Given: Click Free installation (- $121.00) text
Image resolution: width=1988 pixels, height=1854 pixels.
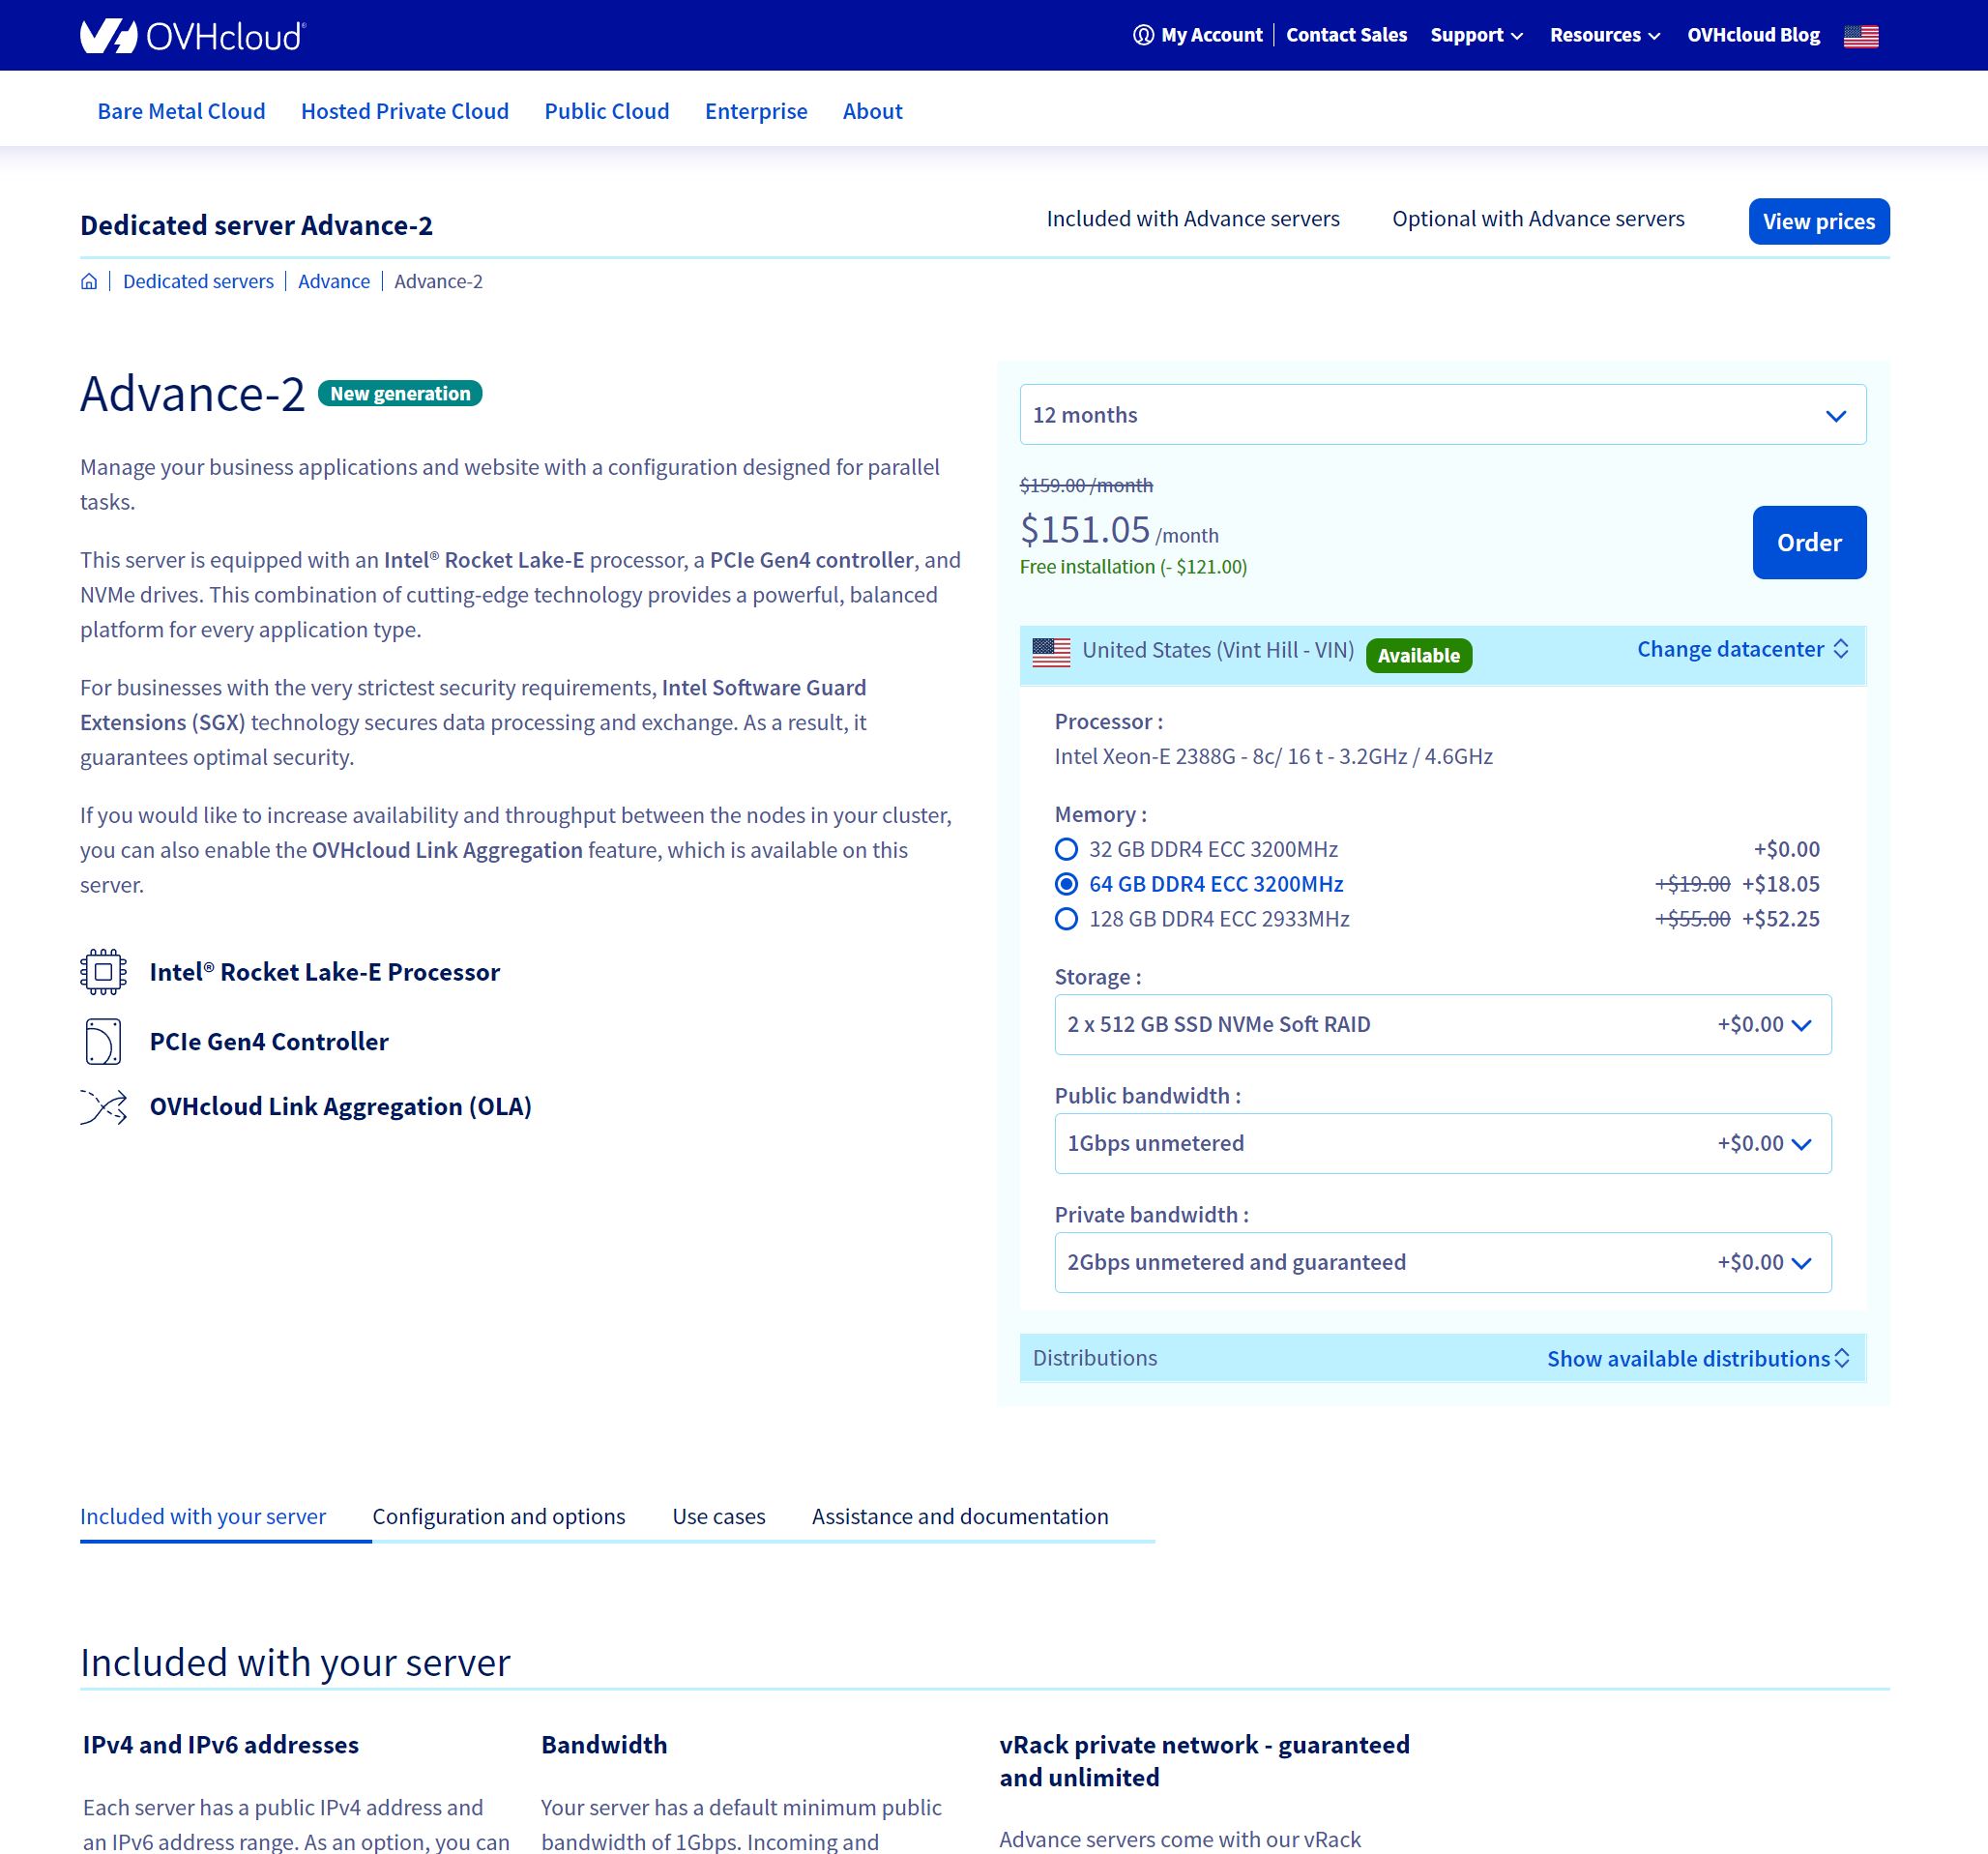Looking at the screenshot, I should pyautogui.click(x=1133, y=567).
